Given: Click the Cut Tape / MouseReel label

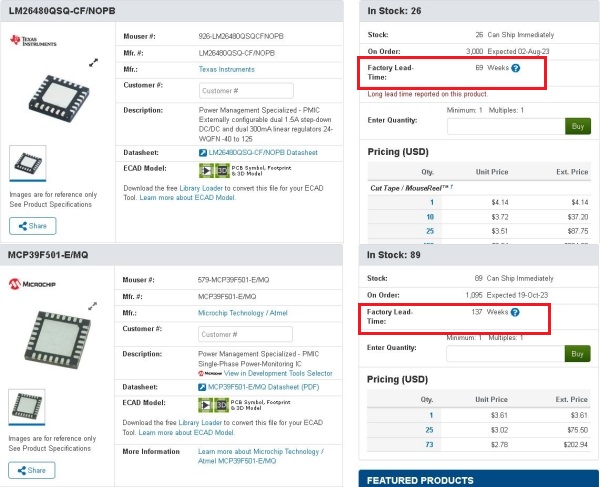Looking at the screenshot, I should pyautogui.click(x=411, y=188).
